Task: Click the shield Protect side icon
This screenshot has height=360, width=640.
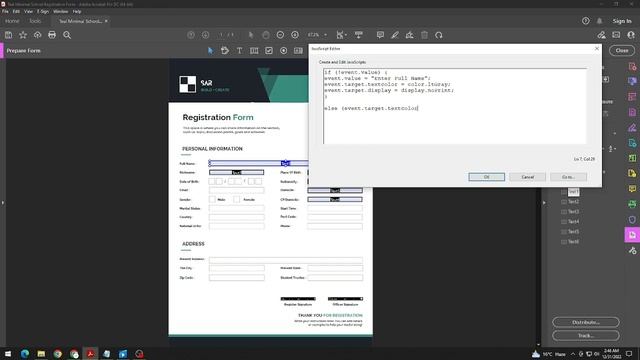Action: tap(632, 220)
